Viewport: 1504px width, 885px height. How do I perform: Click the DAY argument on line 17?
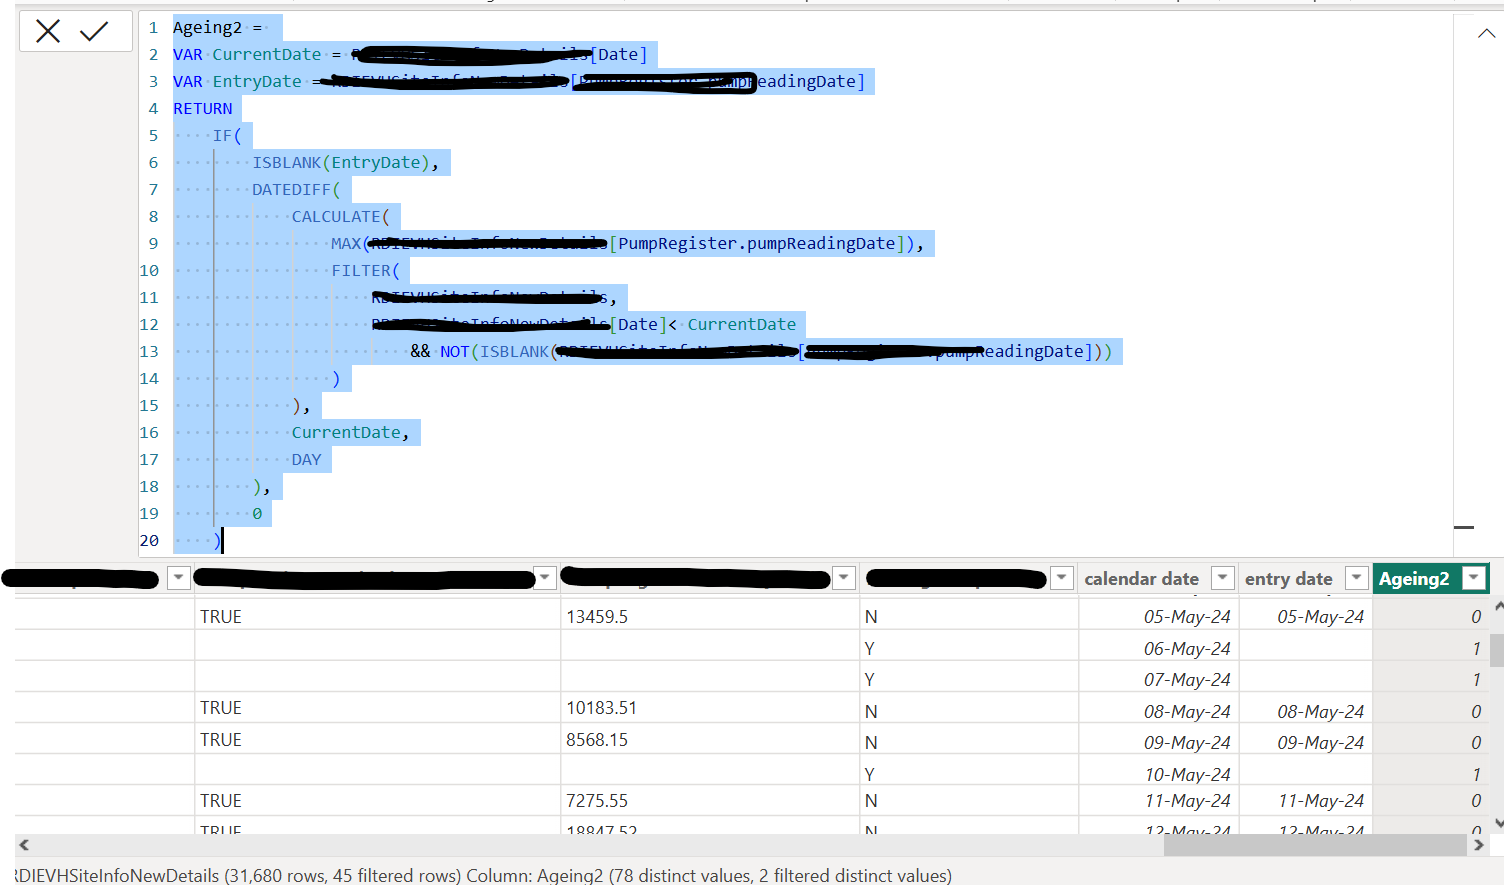pos(306,459)
